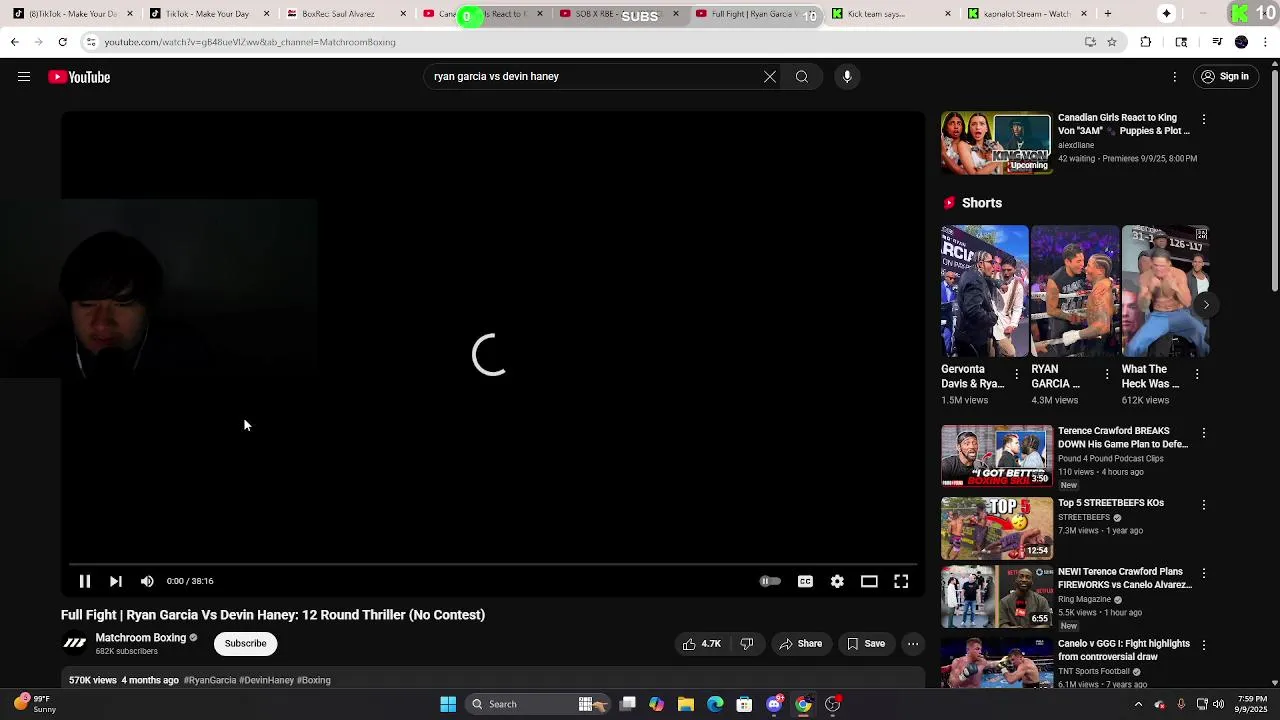Enter full screen mode
This screenshot has width=1280, height=720.
[901, 581]
